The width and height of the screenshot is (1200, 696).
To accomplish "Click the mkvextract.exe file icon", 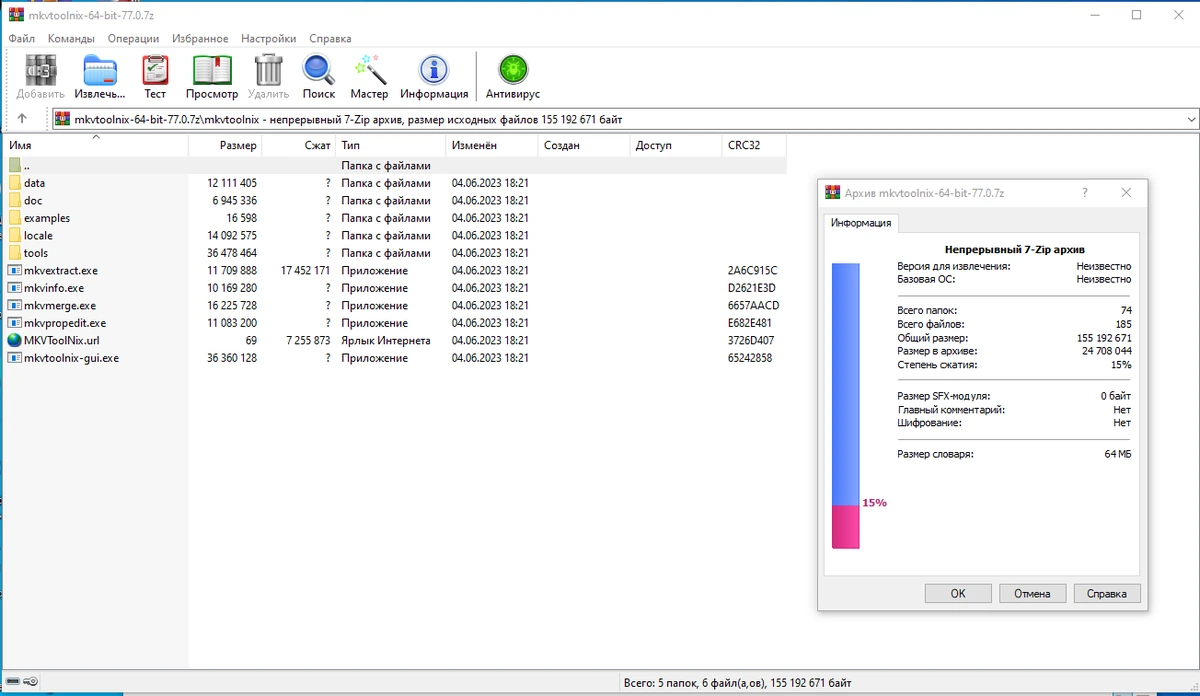I will tap(14, 271).
